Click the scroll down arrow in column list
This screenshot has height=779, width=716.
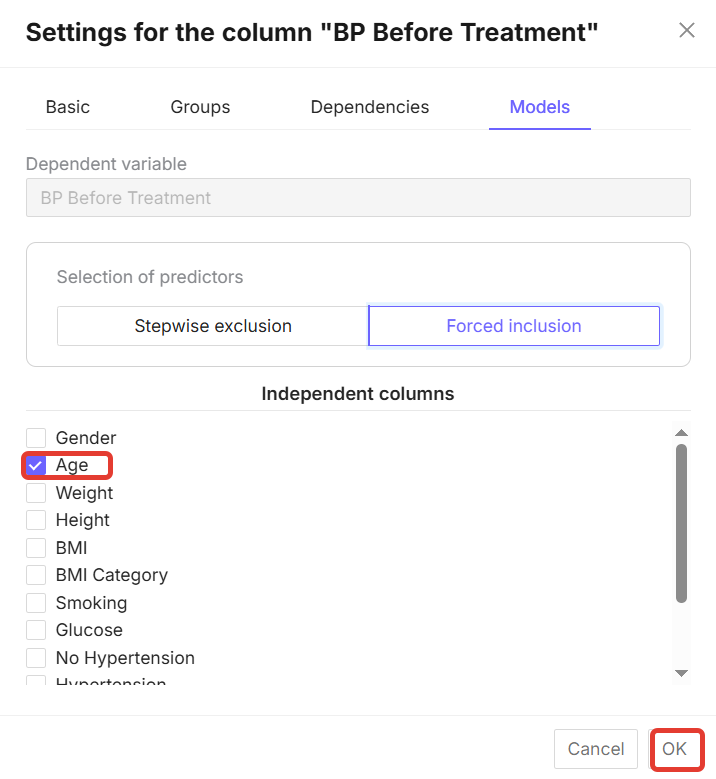coord(681,673)
